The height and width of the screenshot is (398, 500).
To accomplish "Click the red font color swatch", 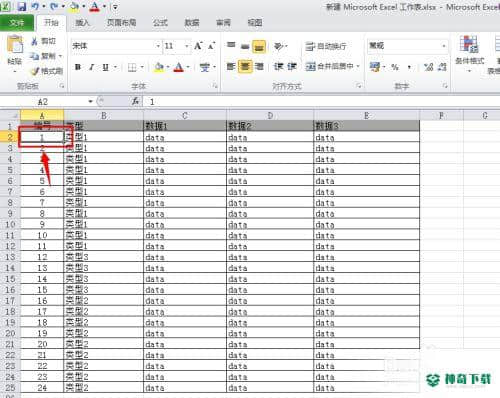I will point(179,67).
